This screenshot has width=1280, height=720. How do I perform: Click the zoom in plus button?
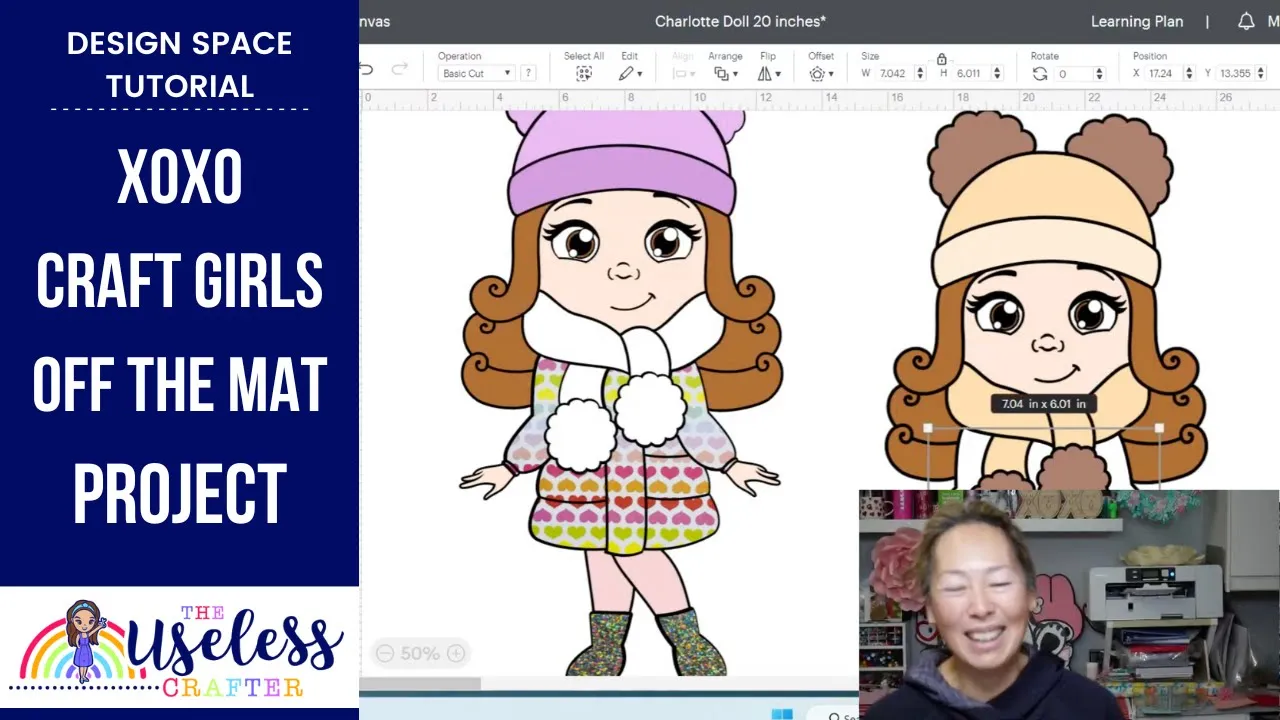(x=456, y=654)
